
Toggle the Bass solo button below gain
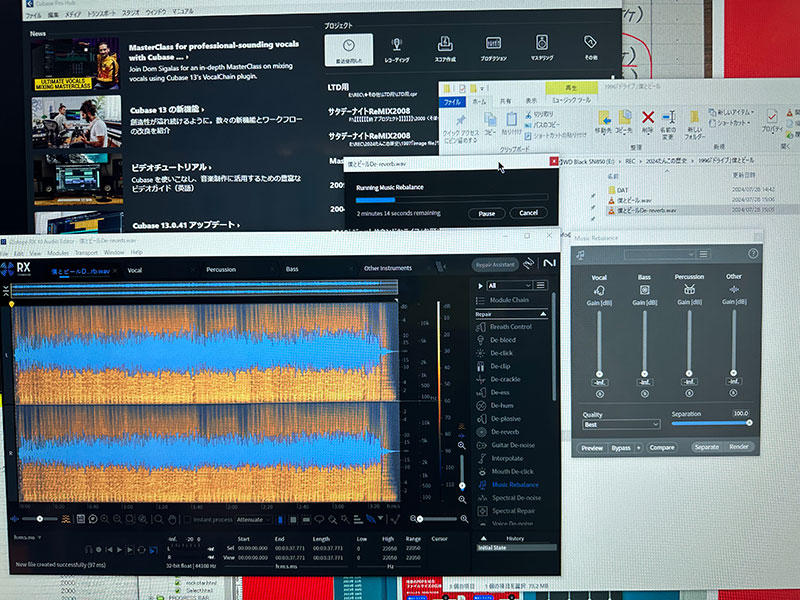click(644, 393)
